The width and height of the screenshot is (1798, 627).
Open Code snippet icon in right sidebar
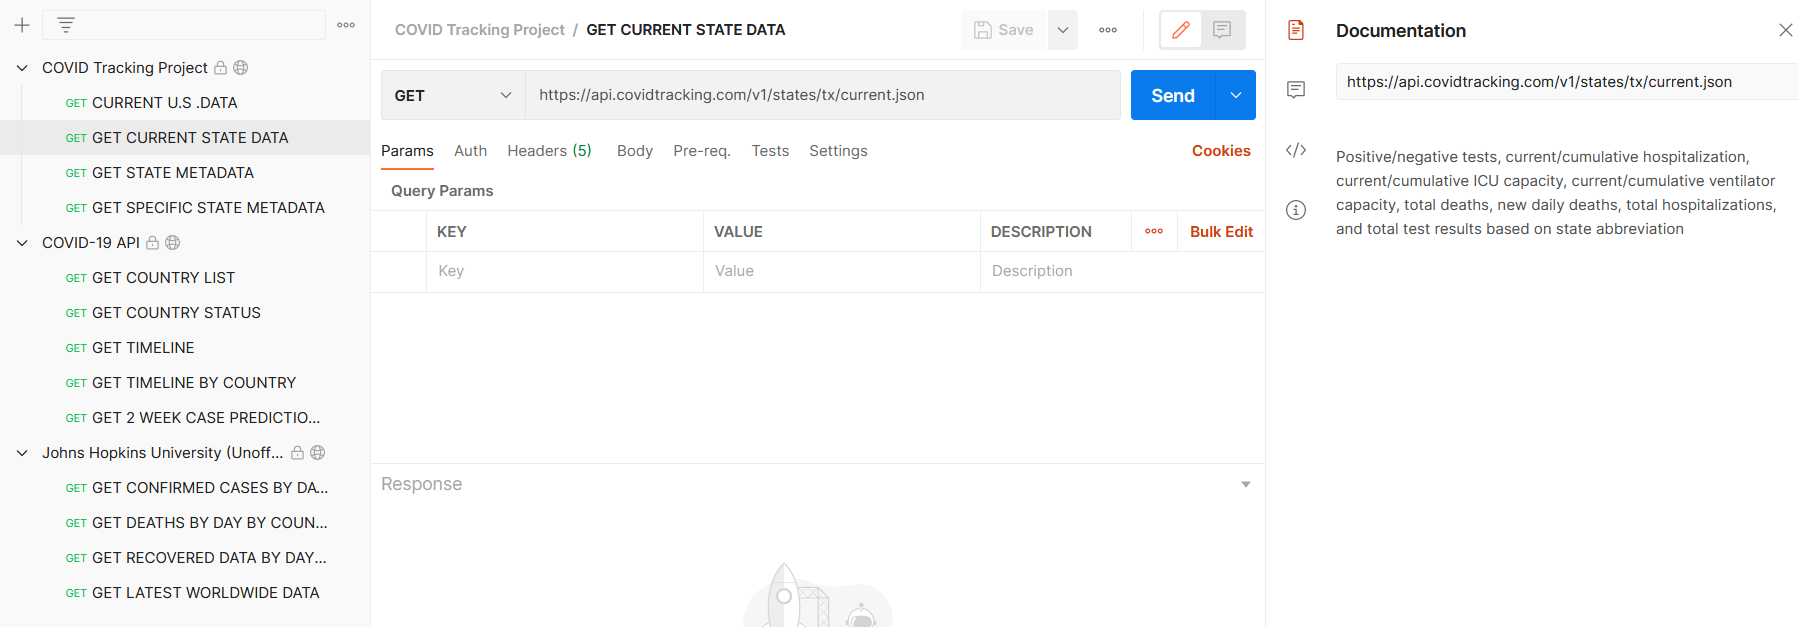tap(1296, 150)
